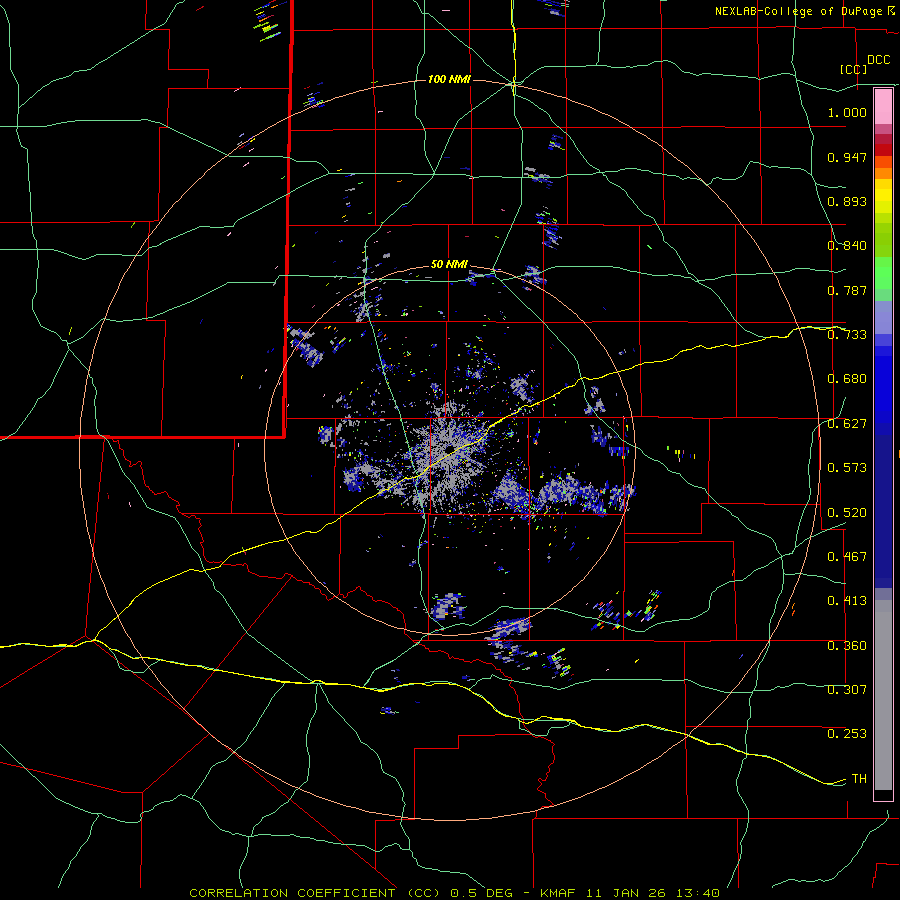The width and height of the screenshot is (900, 900).
Task: Click the radar site center dot
Action: [449, 449]
